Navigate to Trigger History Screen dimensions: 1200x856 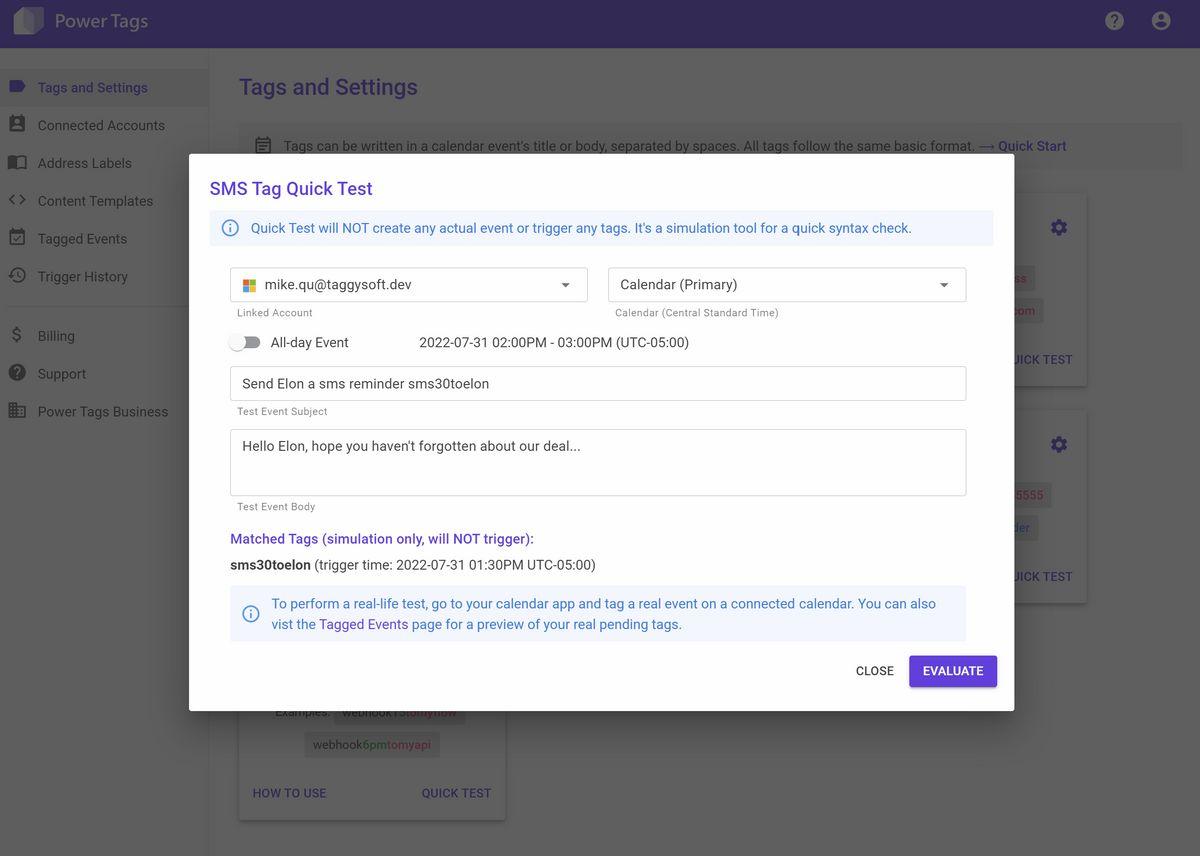click(x=104, y=276)
